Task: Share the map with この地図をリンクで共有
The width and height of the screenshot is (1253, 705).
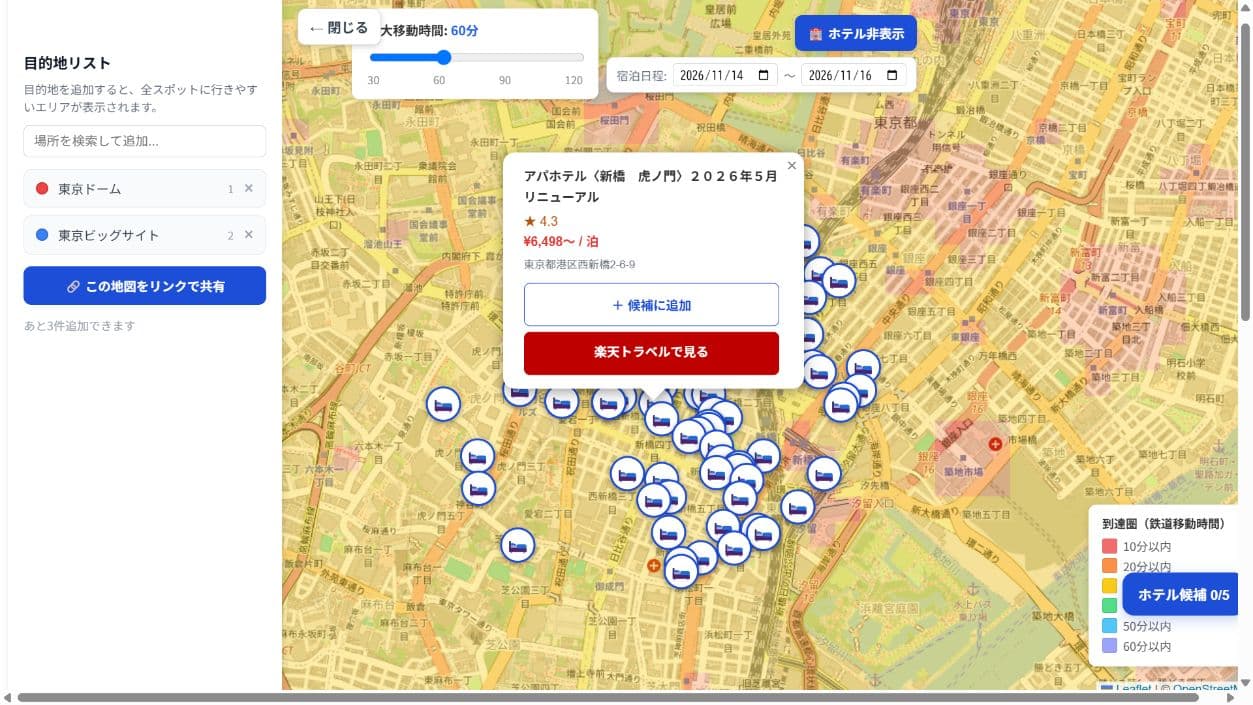Action: pos(145,286)
